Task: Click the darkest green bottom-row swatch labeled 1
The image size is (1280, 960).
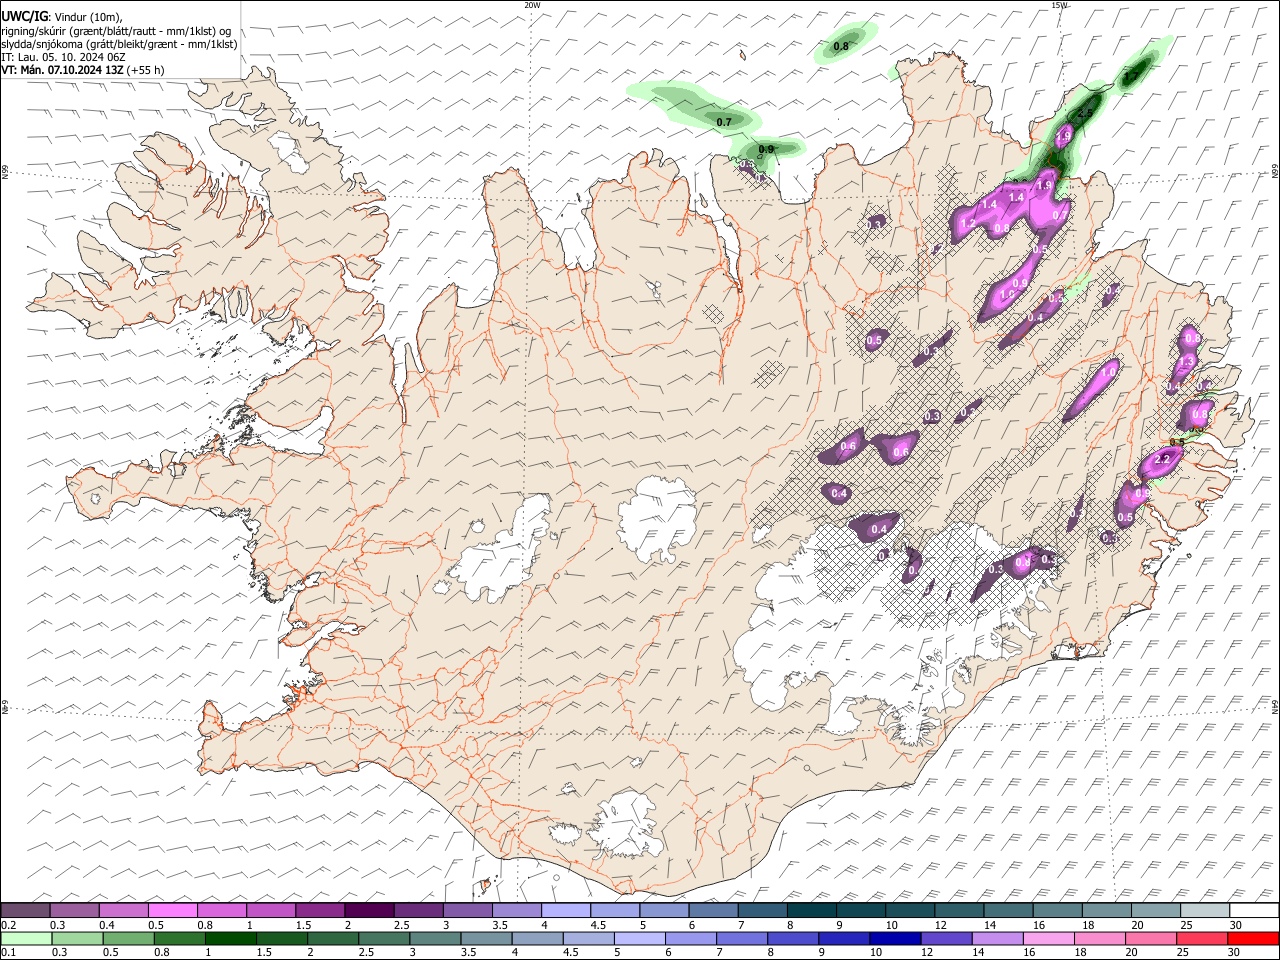Action: [x=231, y=938]
